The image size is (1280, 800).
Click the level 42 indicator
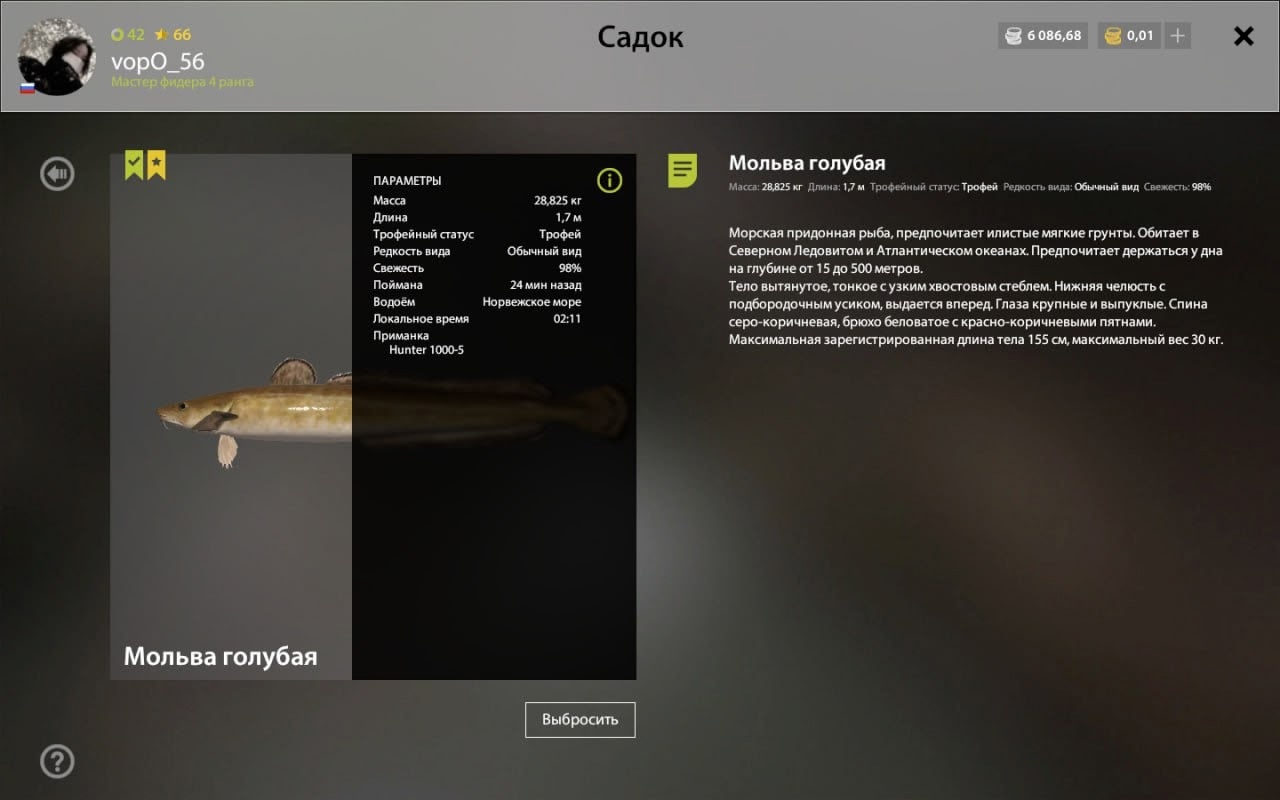coord(128,35)
